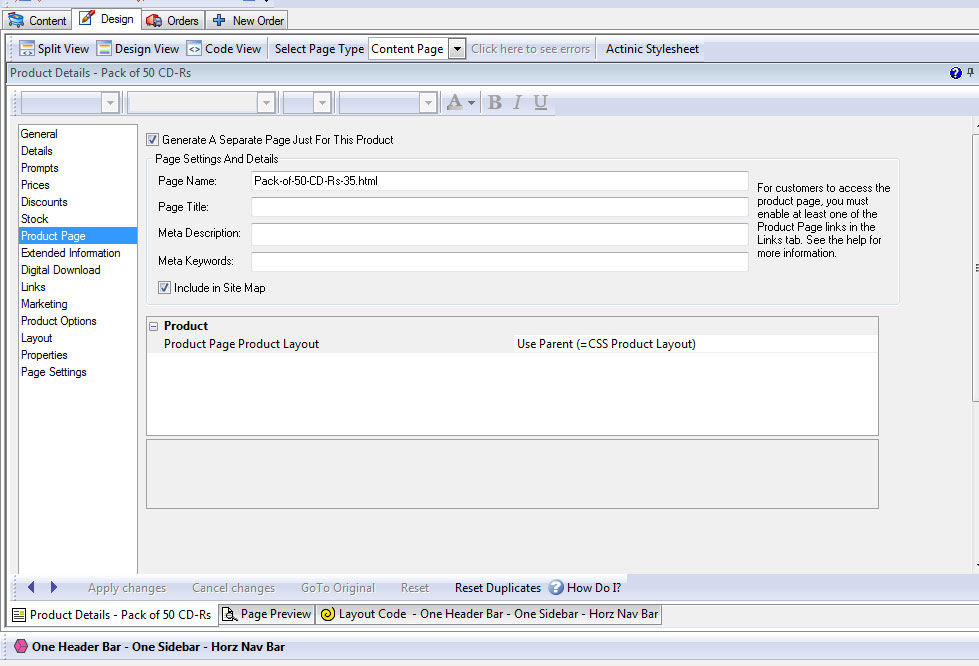
Task: Switch to the Orders tab
Action: point(173,20)
